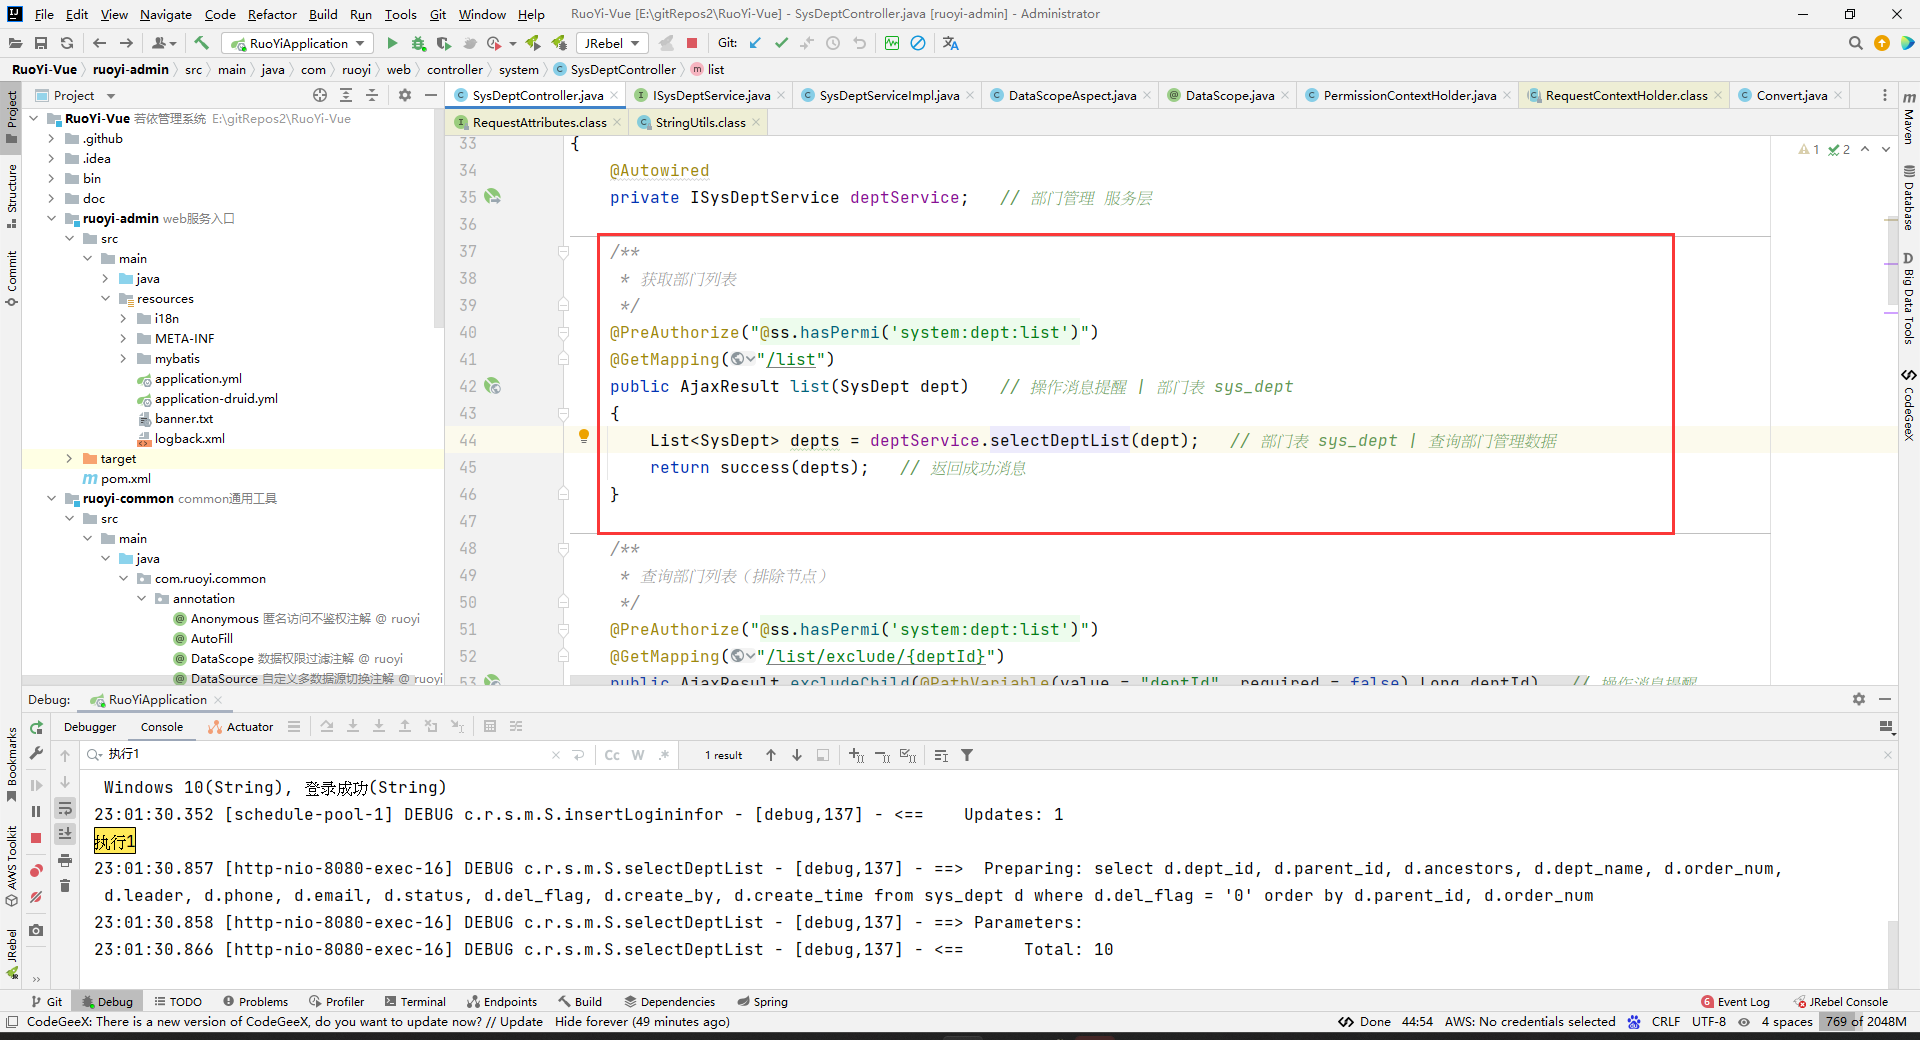This screenshot has height=1040, width=1920.
Task: Open RuoYiApplication run configuration dropdown
Action: (298, 43)
